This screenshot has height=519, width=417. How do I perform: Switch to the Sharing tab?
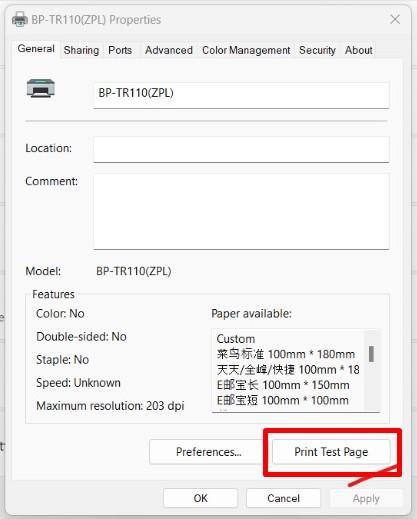81,50
